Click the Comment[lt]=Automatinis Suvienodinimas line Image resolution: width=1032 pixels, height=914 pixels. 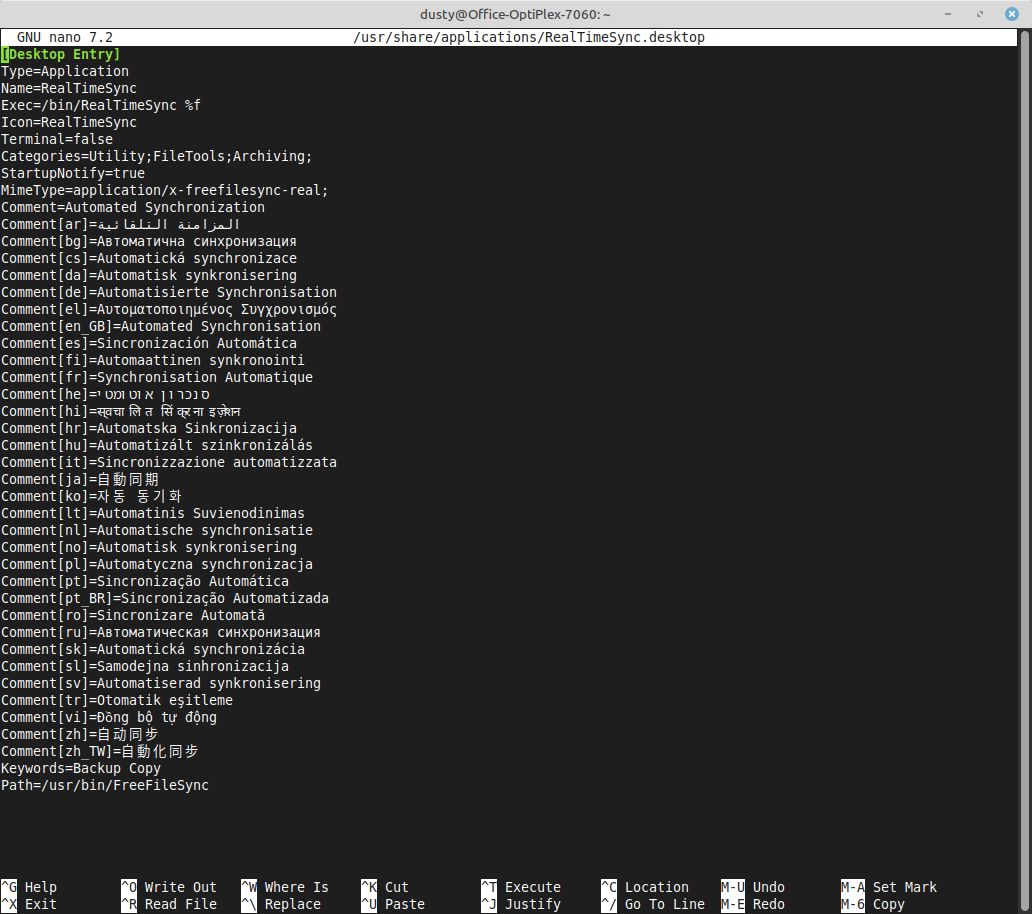pos(153,513)
